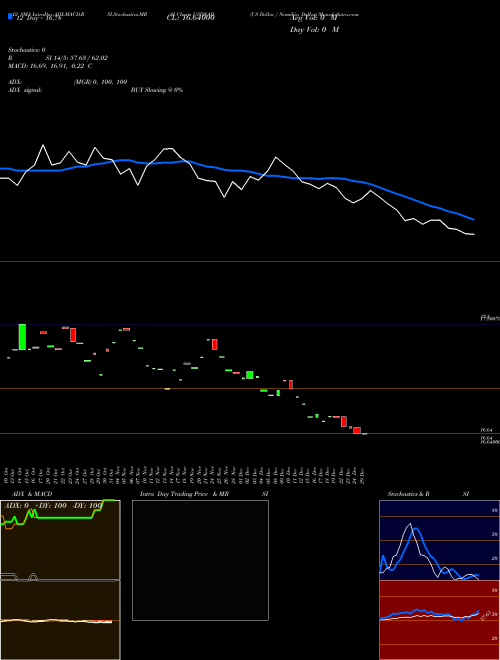Click the 'ADX: 0 +DY: 100 -DY: 100' readout
Image resolution: width=500 pixels, height=660 pixels.
coord(53,505)
